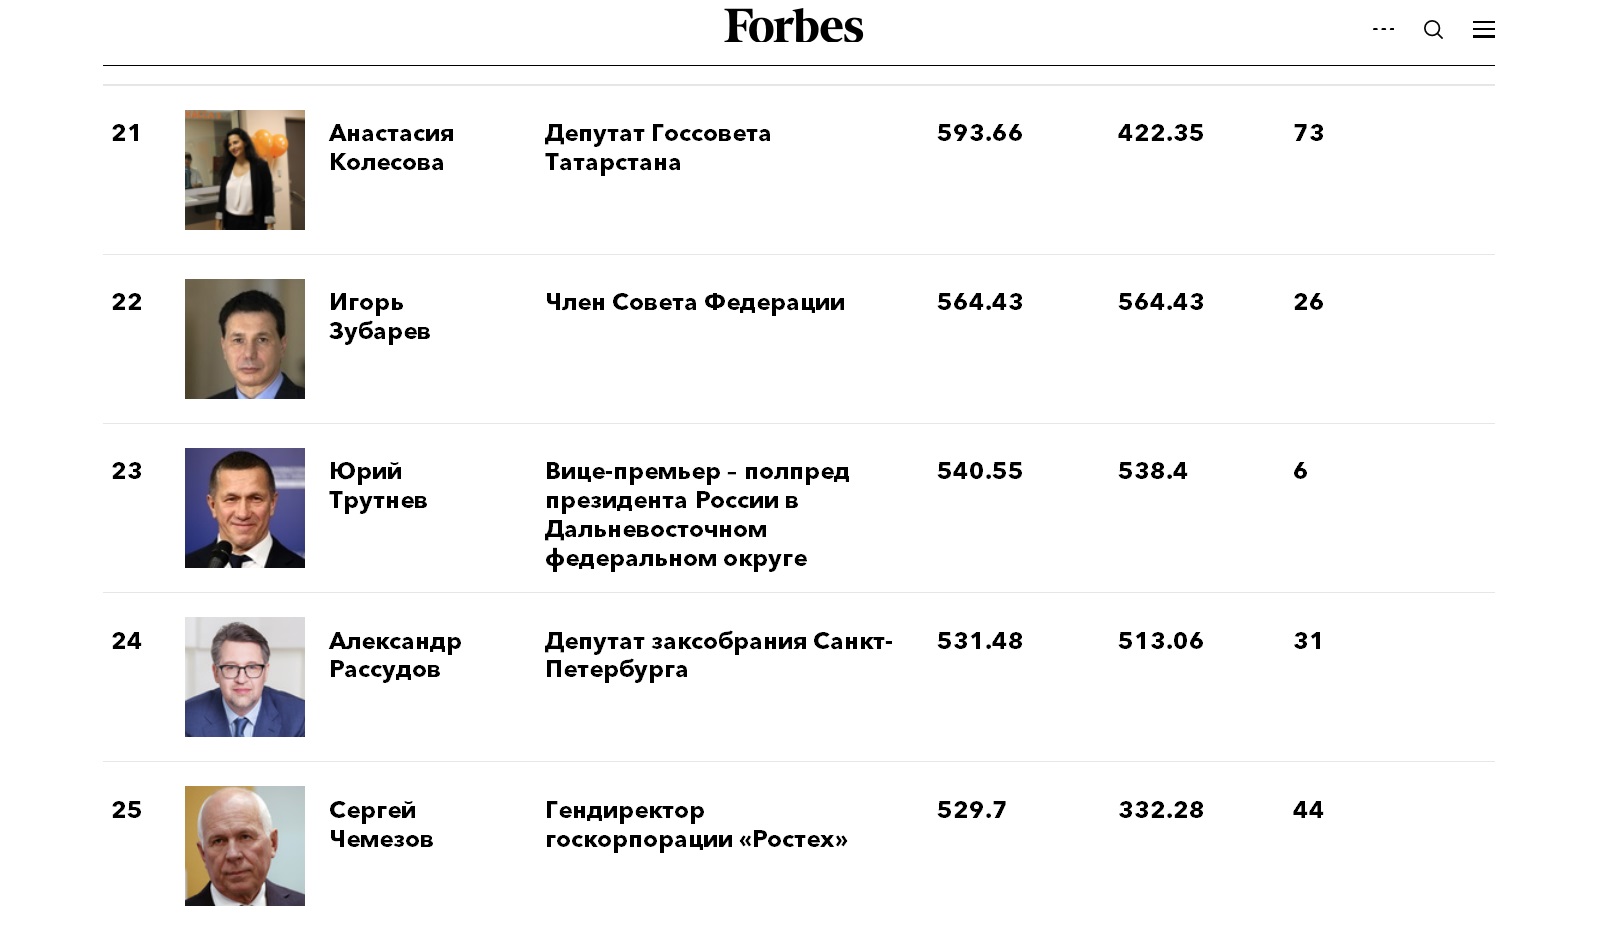This screenshot has height=925, width=1617.
Task: Open the hamburger menu icon
Action: (x=1483, y=29)
